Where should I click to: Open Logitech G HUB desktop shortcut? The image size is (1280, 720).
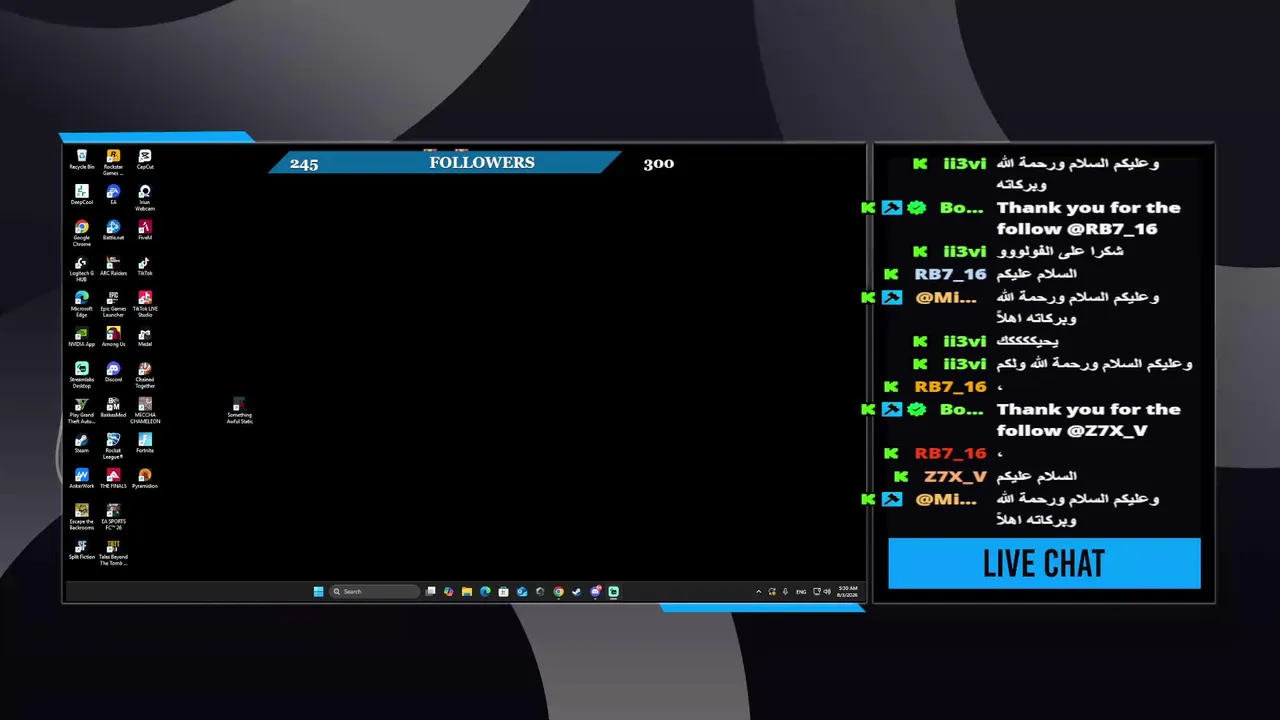(x=82, y=268)
